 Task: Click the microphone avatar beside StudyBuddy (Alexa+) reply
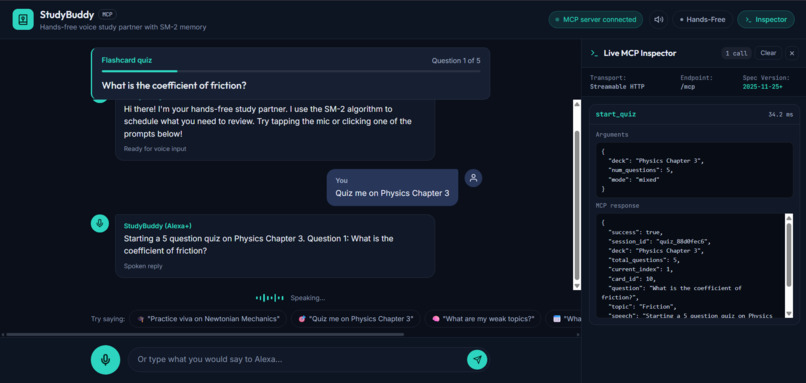click(100, 223)
